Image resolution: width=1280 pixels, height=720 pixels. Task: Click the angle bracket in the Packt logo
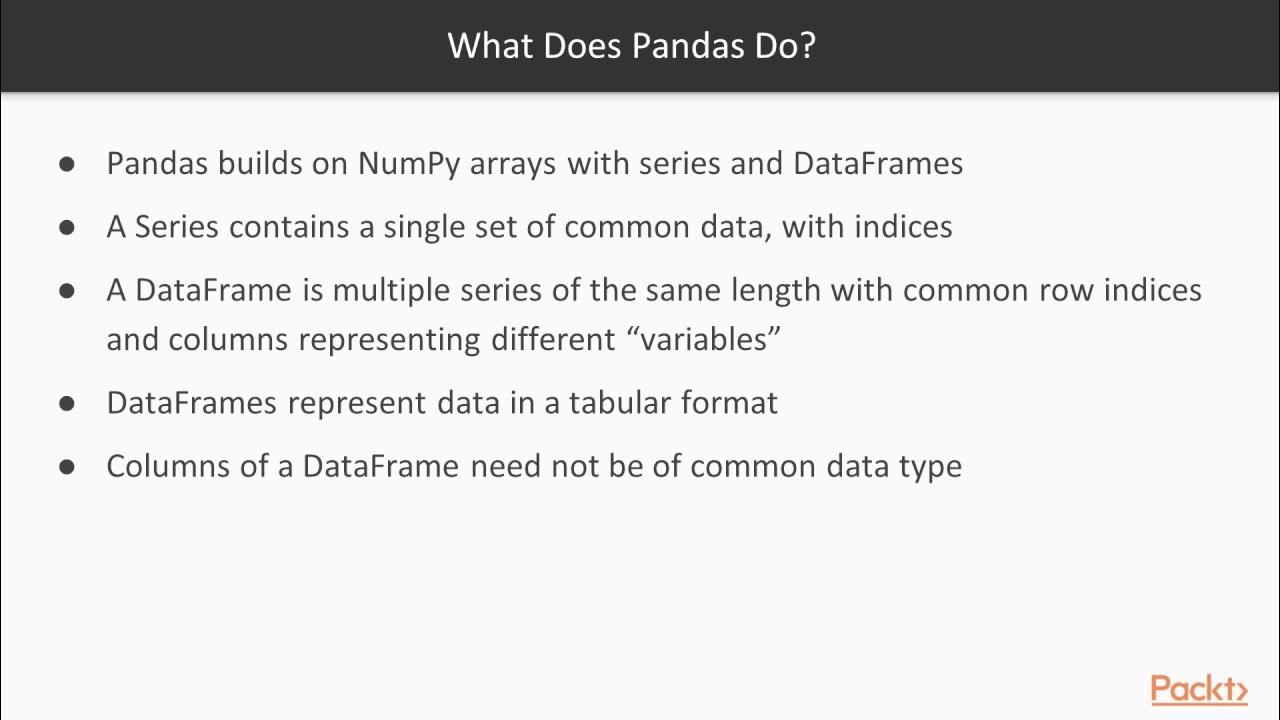1240,690
